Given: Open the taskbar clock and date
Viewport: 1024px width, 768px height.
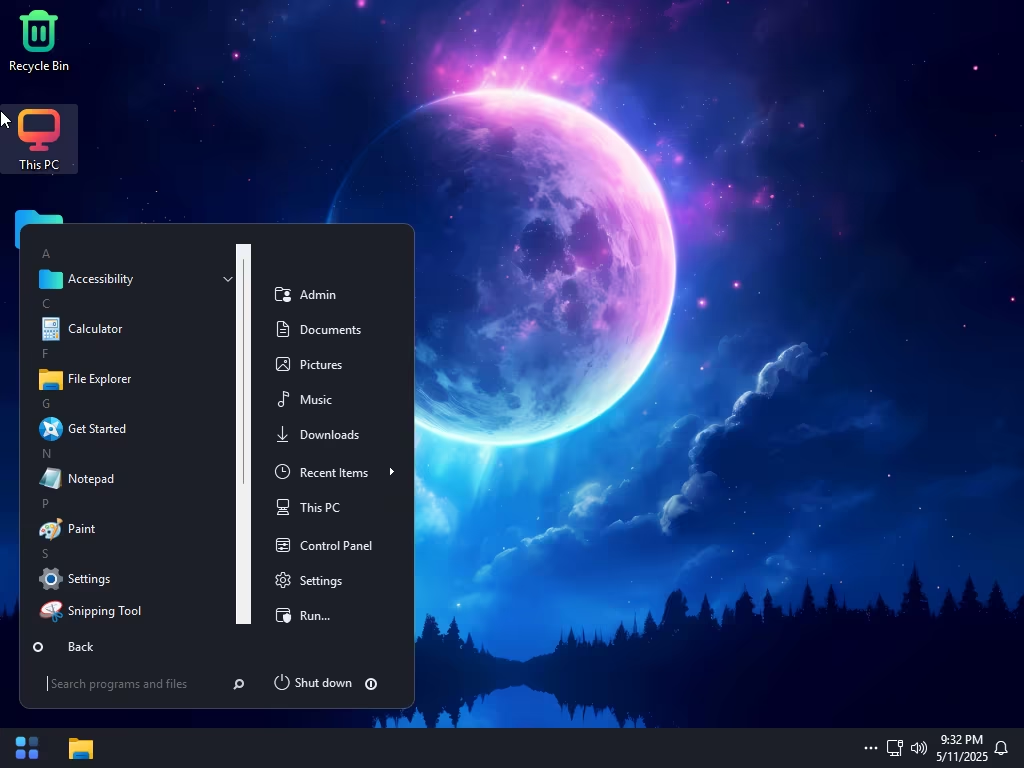Looking at the screenshot, I should 961,748.
